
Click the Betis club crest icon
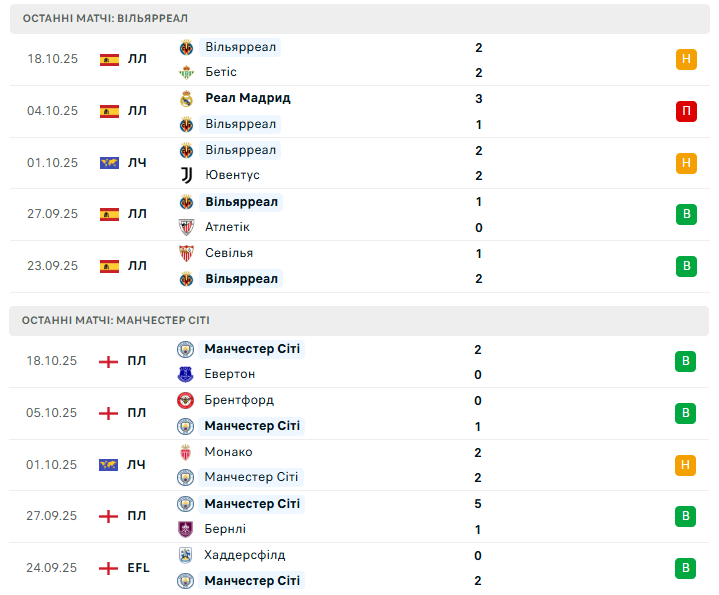pyautogui.click(x=186, y=72)
